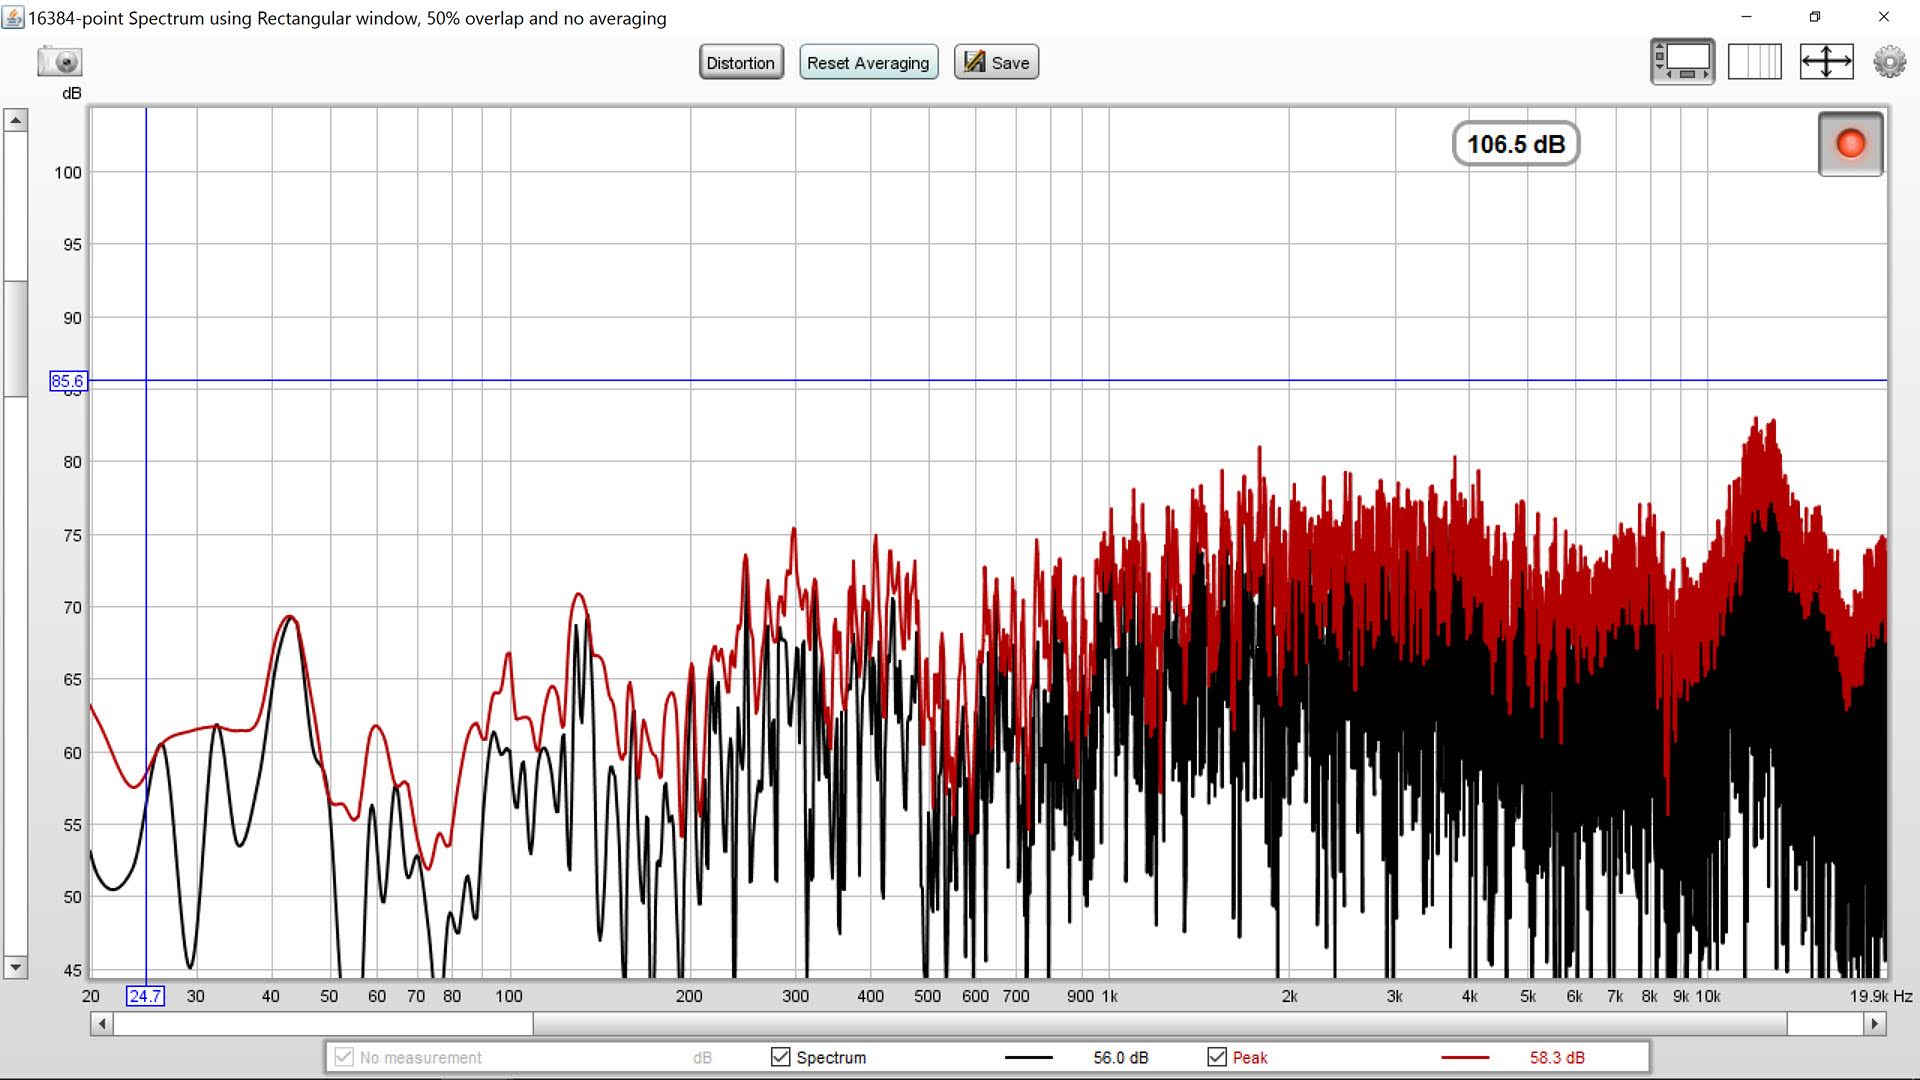This screenshot has width=1920, height=1080.
Task: Save the spectrum measurement
Action: click(996, 62)
